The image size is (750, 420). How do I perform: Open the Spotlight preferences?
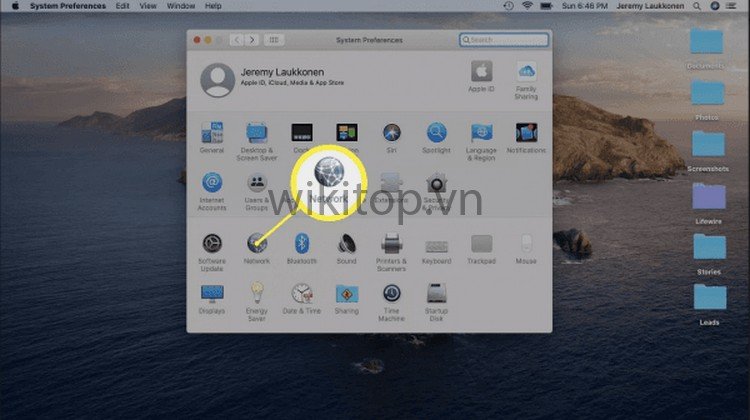click(x=436, y=133)
